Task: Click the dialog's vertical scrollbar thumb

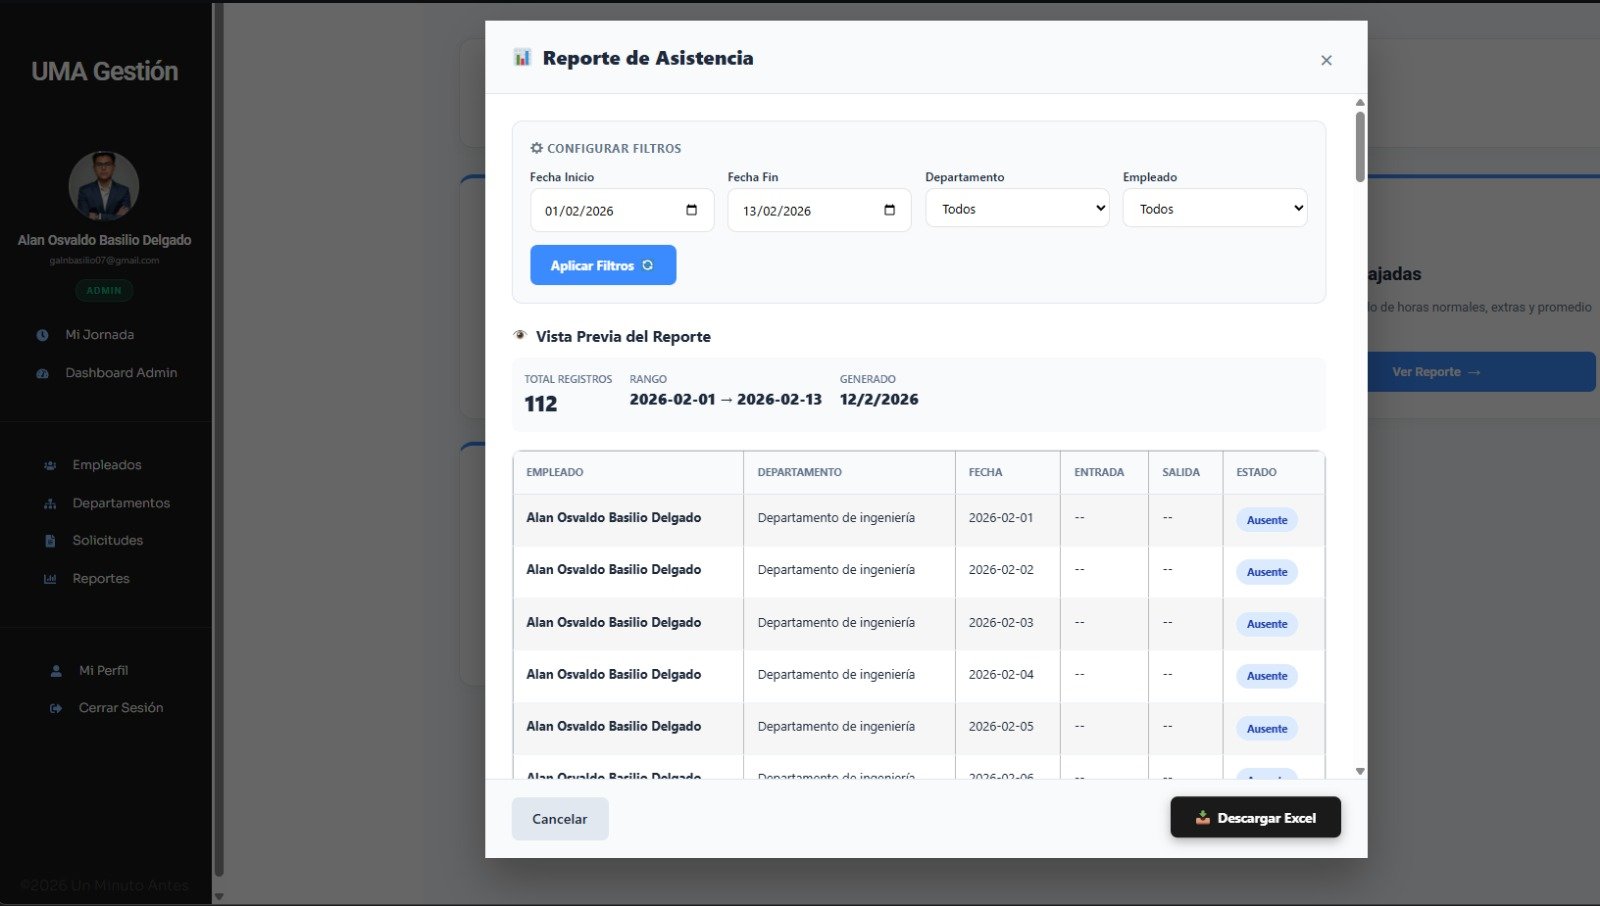Action: (x=1360, y=147)
